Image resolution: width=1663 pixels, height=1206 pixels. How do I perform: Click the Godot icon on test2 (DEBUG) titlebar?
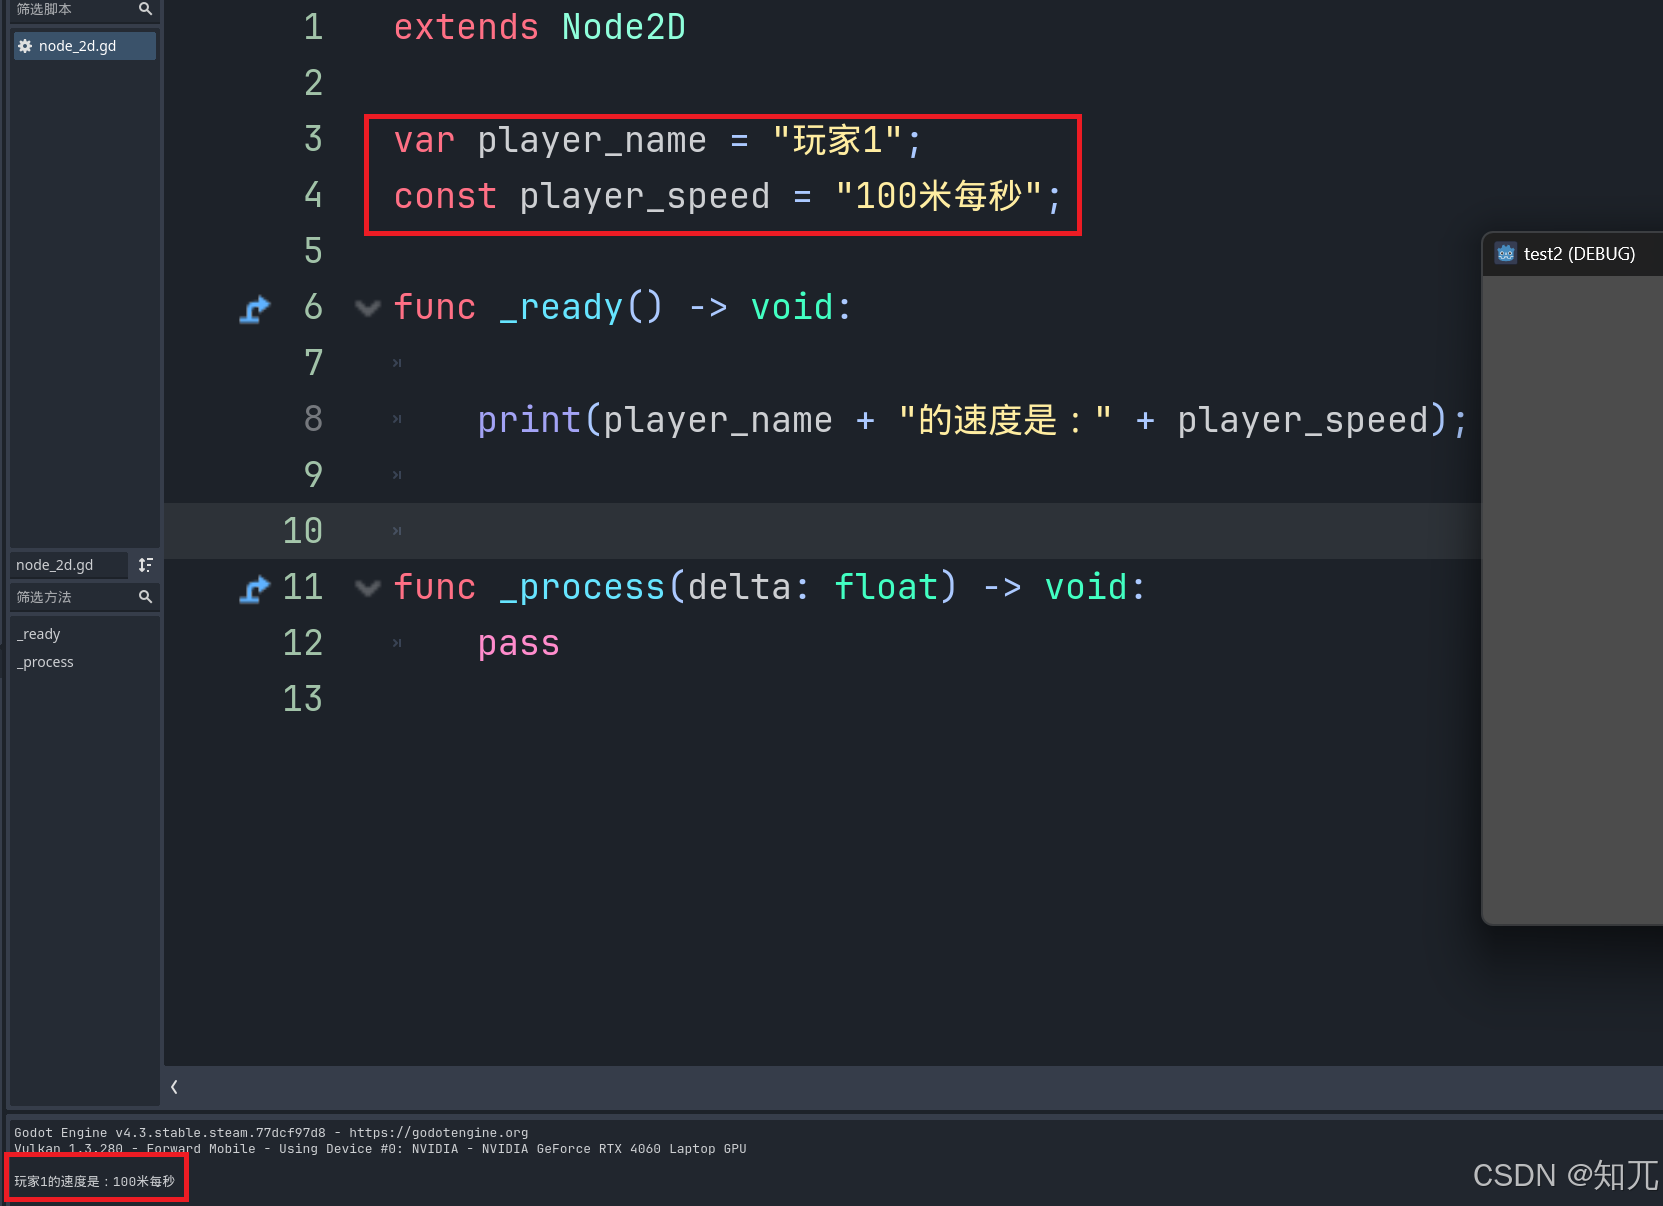[x=1505, y=253]
